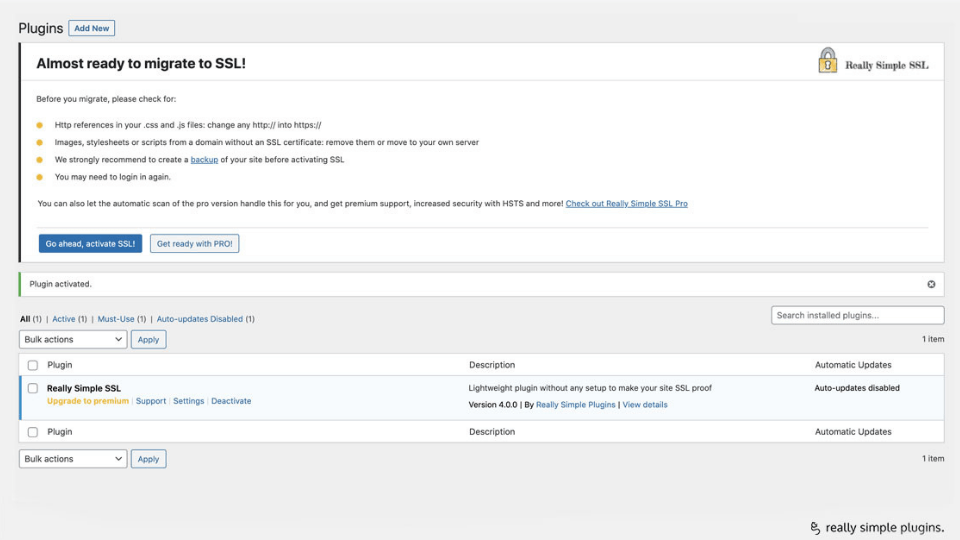Image resolution: width=960 pixels, height=540 pixels.
Task: Dismiss the 'Plugin activated' notice icon
Action: click(931, 284)
